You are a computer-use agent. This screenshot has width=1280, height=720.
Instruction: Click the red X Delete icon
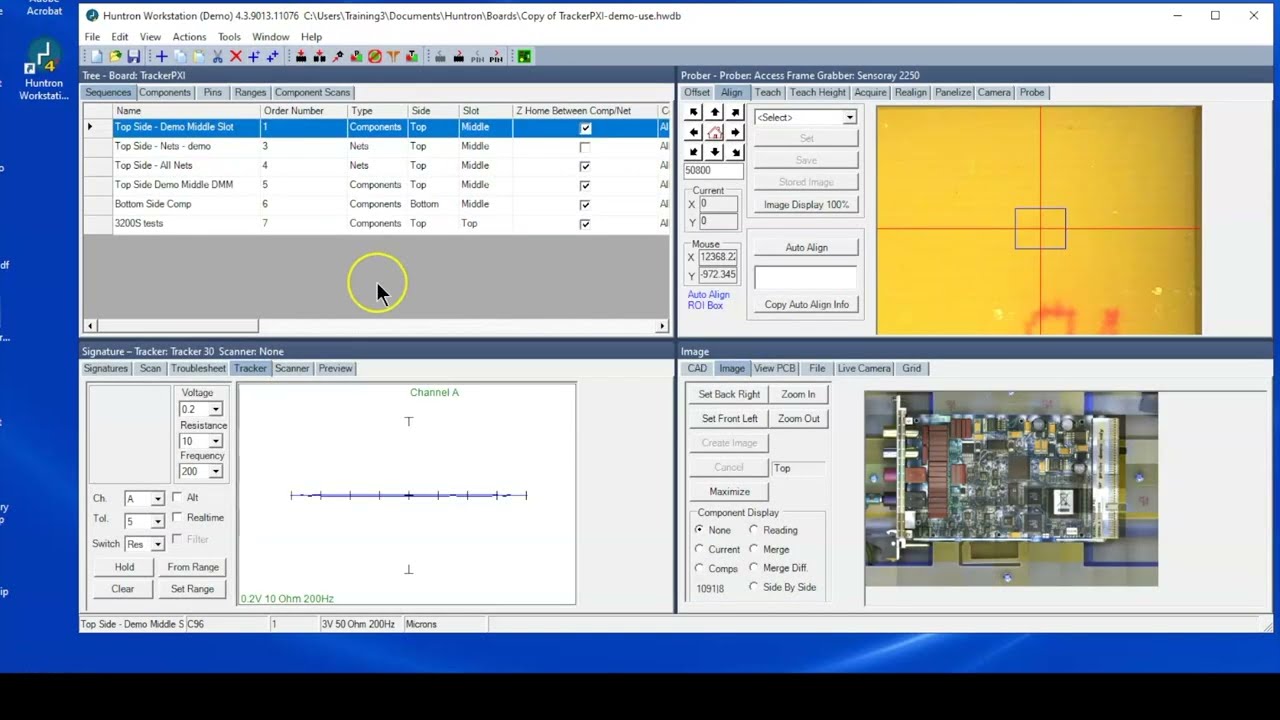tap(236, 56)
